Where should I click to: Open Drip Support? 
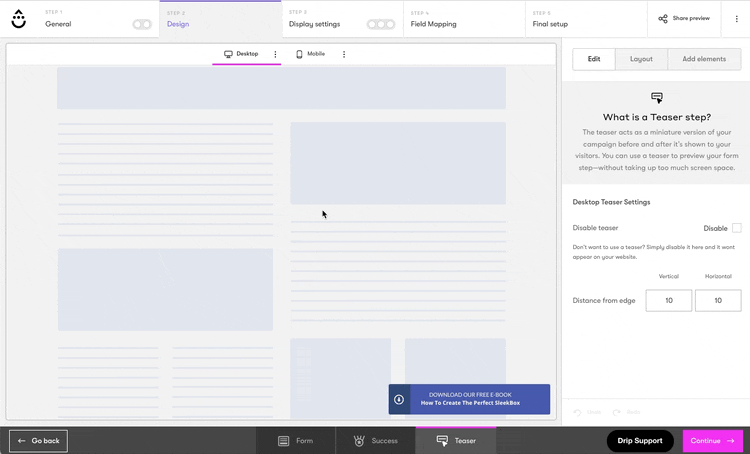tap(640, 441)
